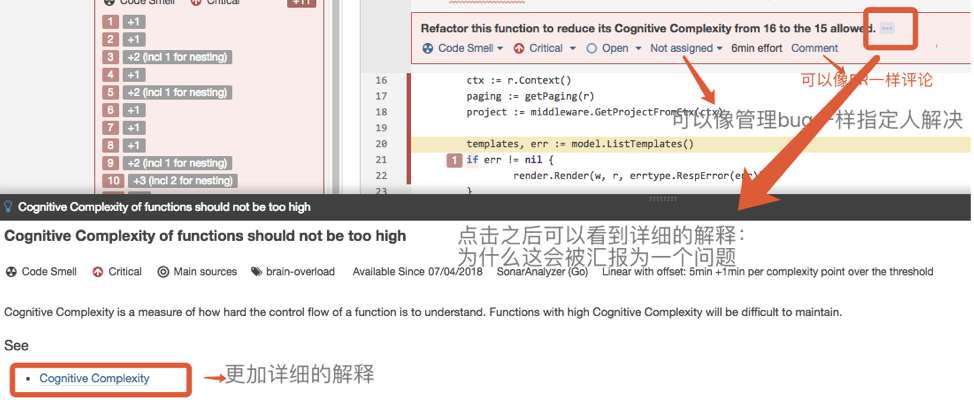Click the Critical severity icon in issue header
The height and width of the screenshot is (407, 974).
519,48
